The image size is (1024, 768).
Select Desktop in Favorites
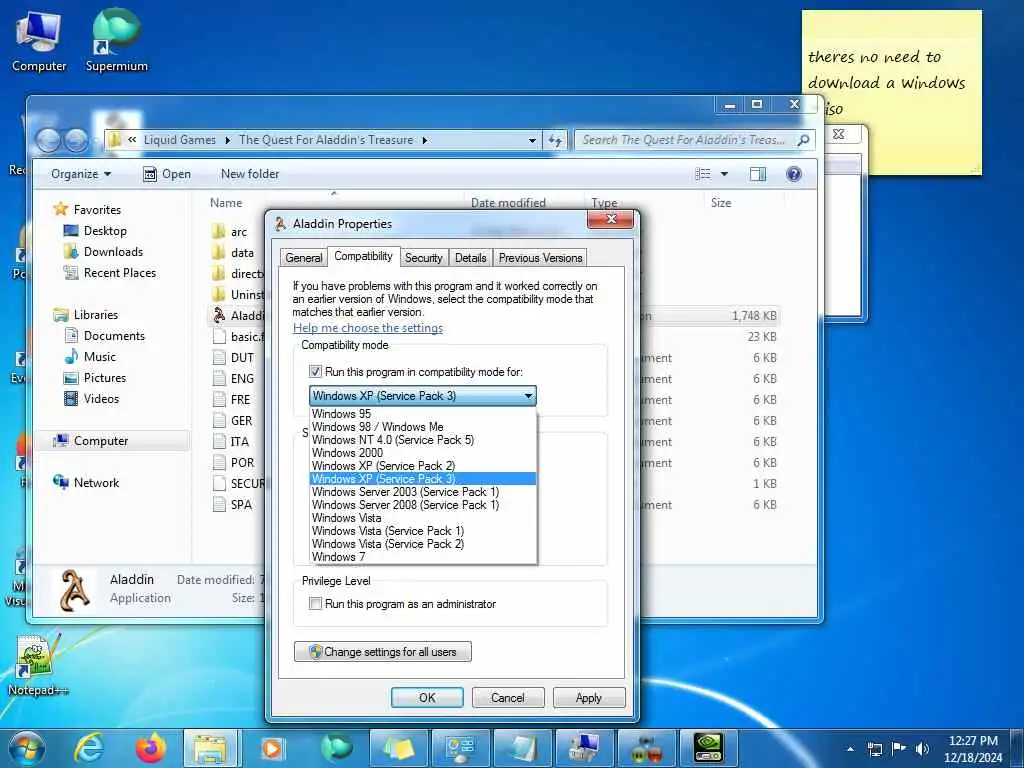pos(95,231)
